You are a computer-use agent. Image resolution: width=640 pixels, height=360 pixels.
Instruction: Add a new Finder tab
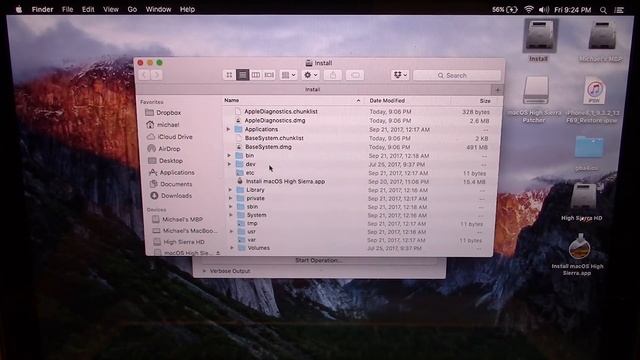coord(498,89)
